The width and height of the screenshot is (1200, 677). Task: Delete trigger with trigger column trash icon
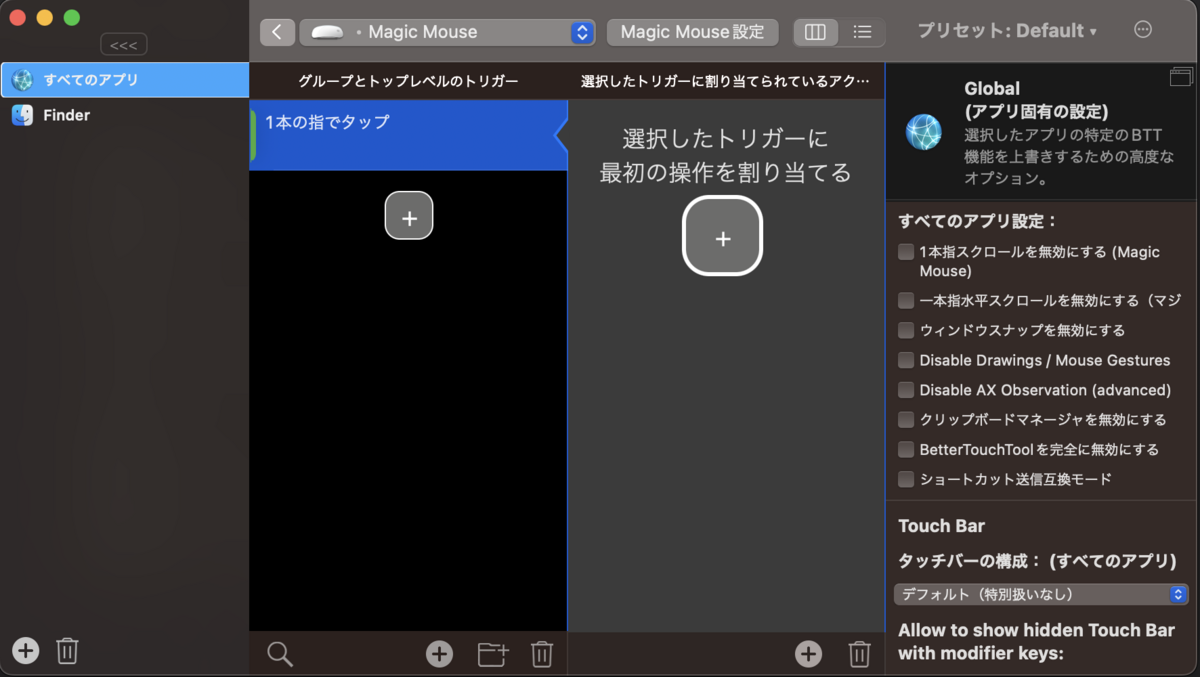click(541, 654)
